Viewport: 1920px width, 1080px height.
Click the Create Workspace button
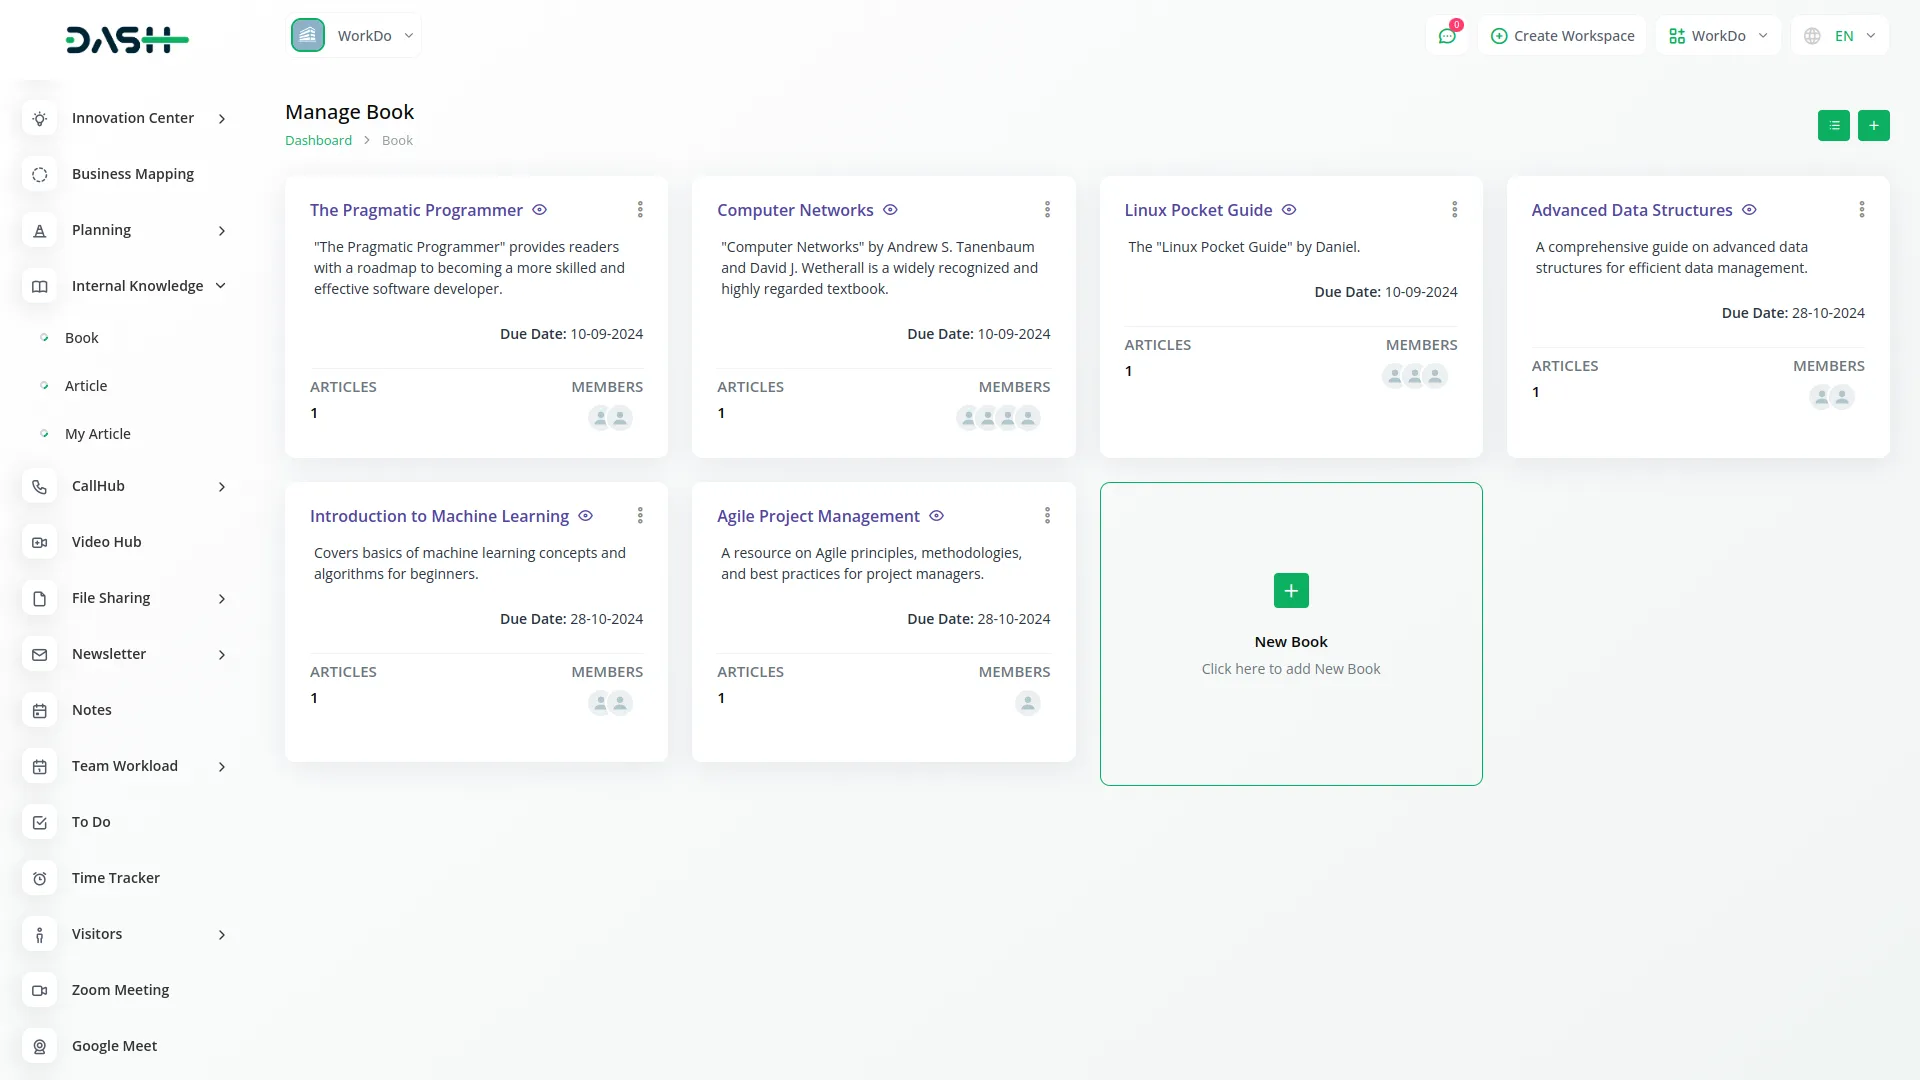[x=1562, y=36]
